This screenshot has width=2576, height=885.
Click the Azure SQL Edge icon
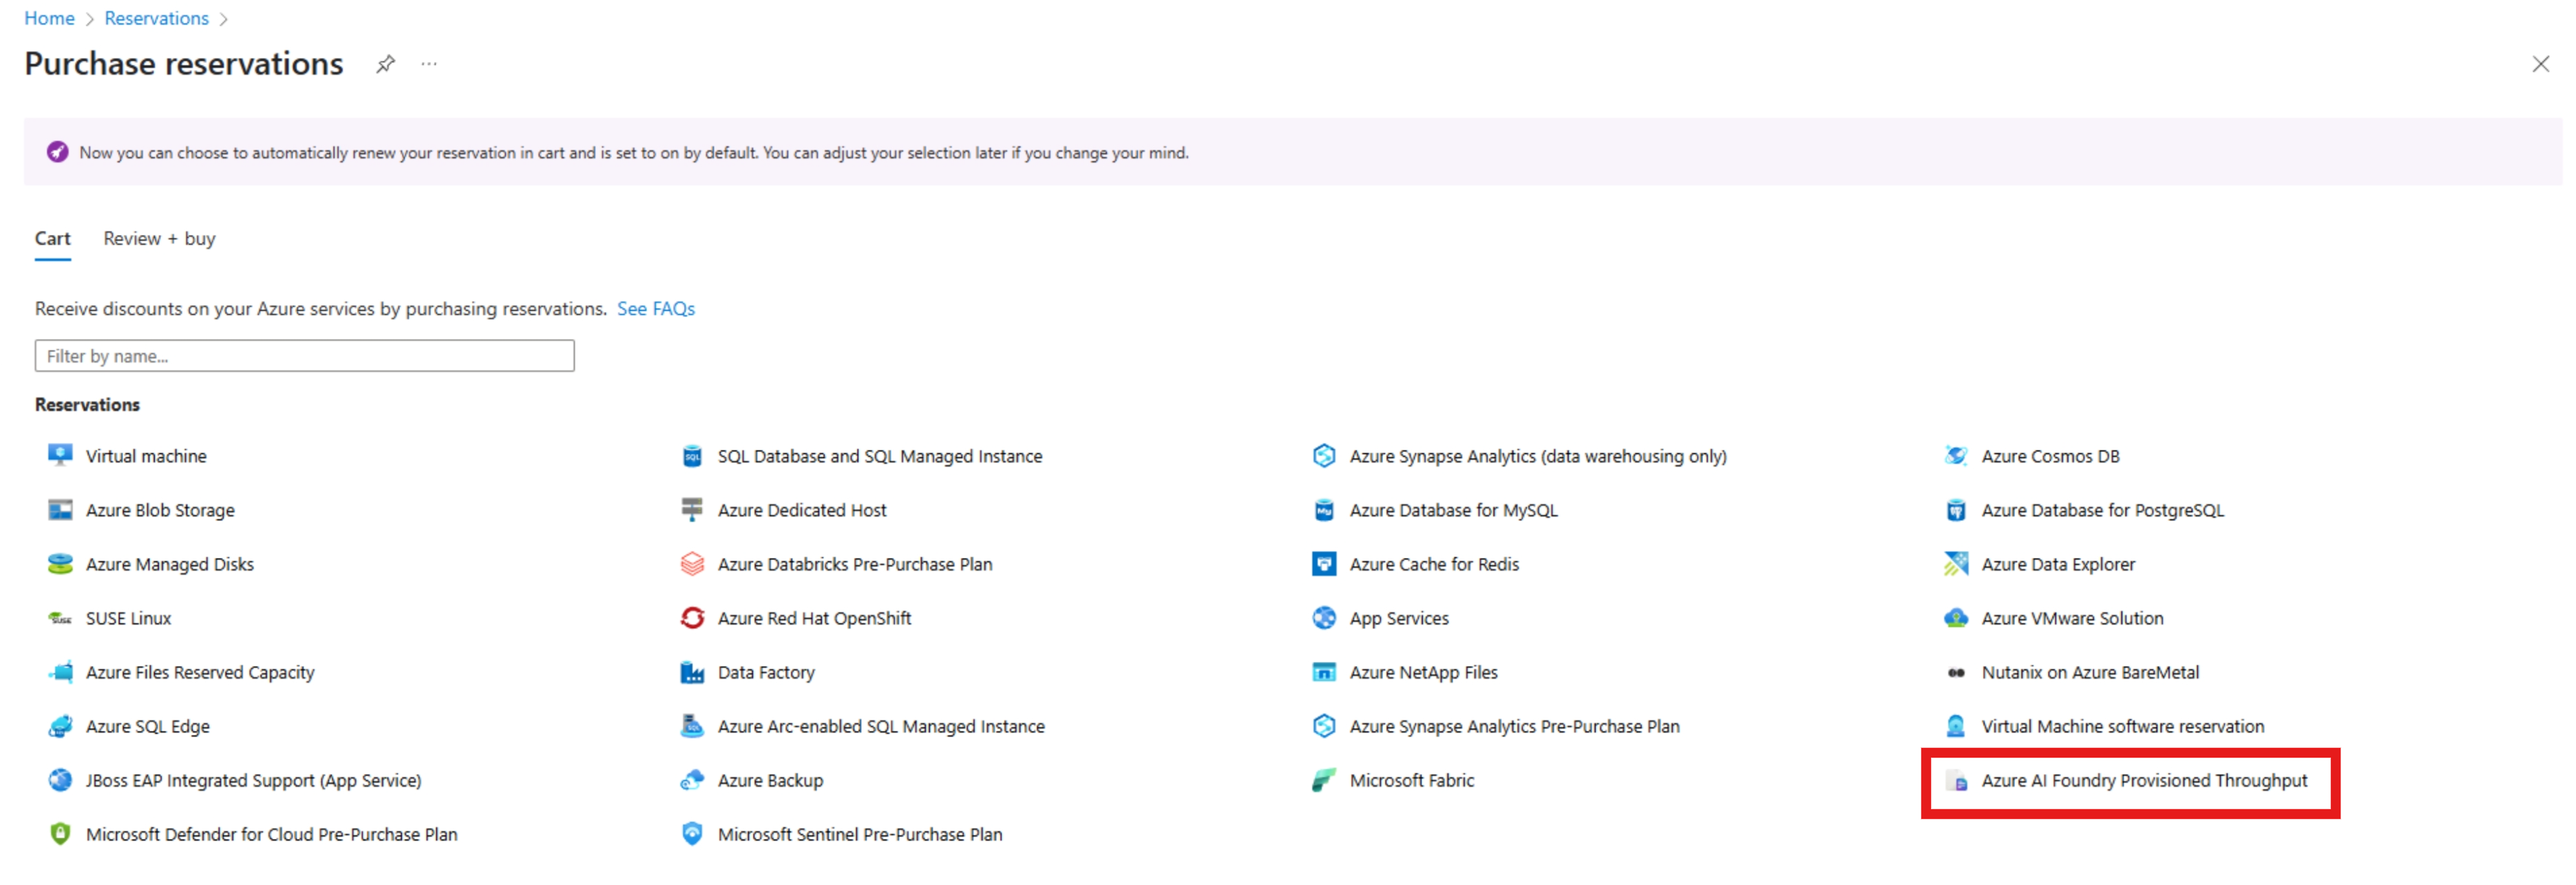coord(60,726)
